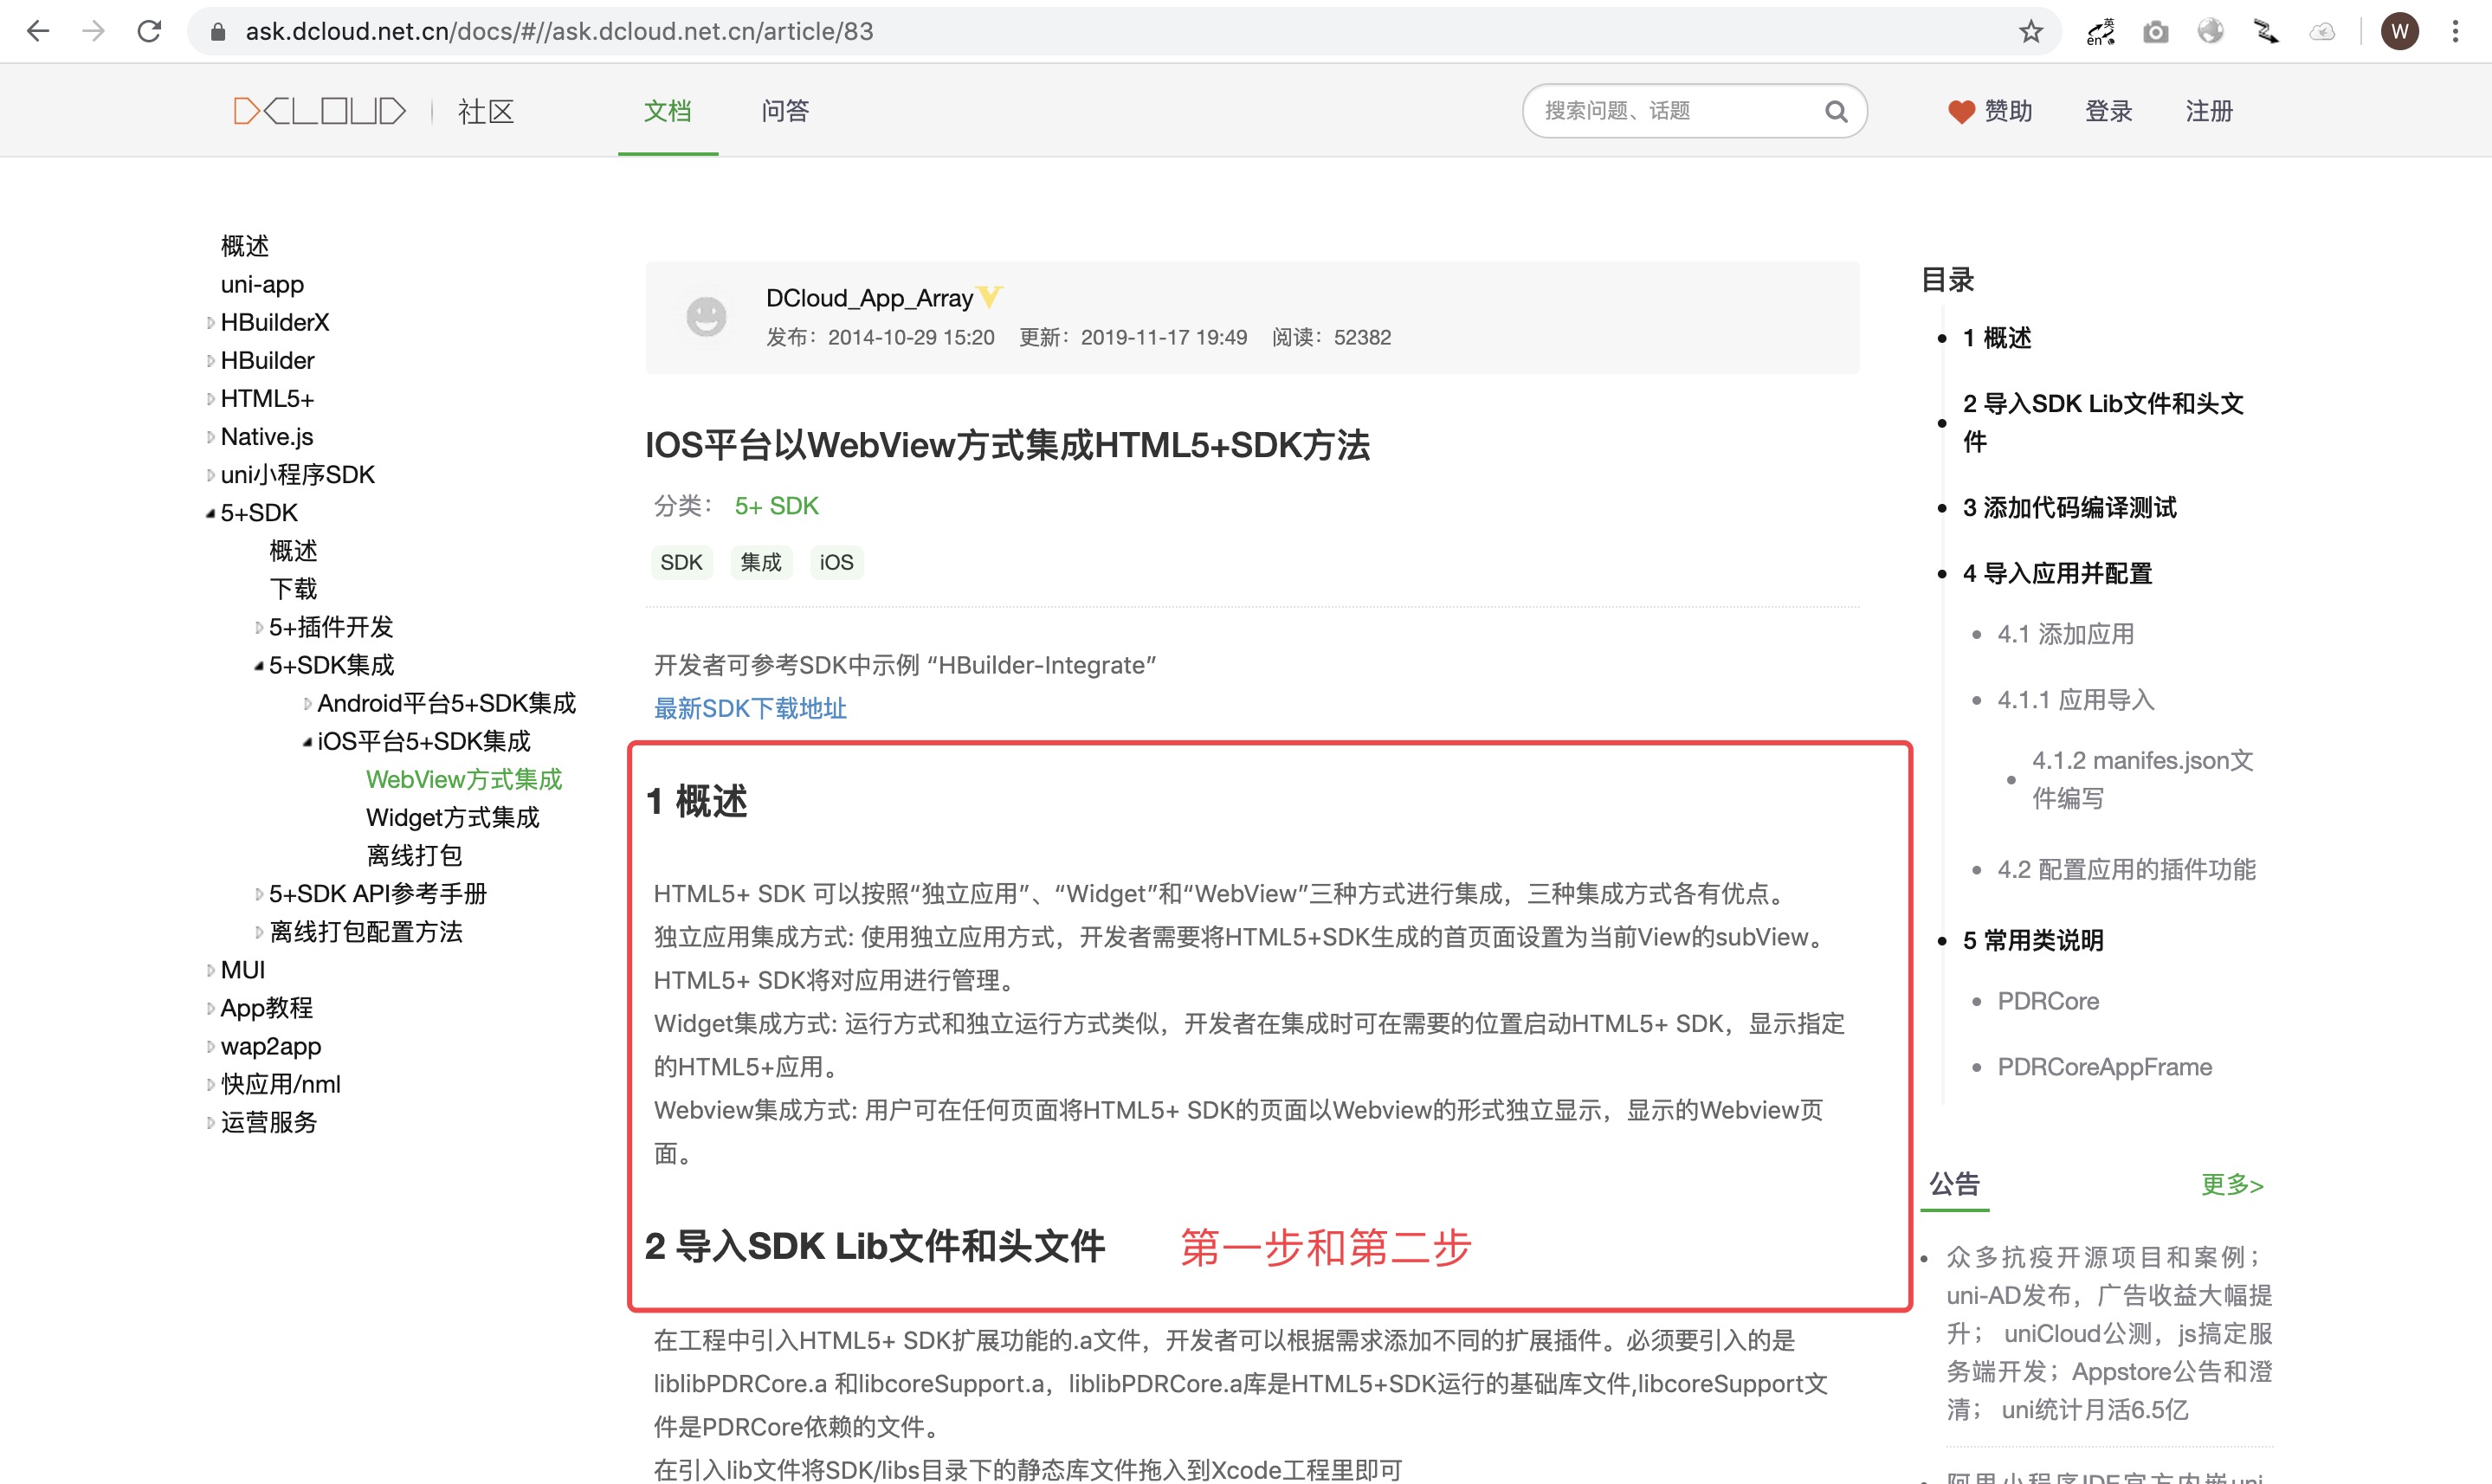The image size is (2492, 1484).
Task: Switch to the 问答 tab
Action: point(785,111)
